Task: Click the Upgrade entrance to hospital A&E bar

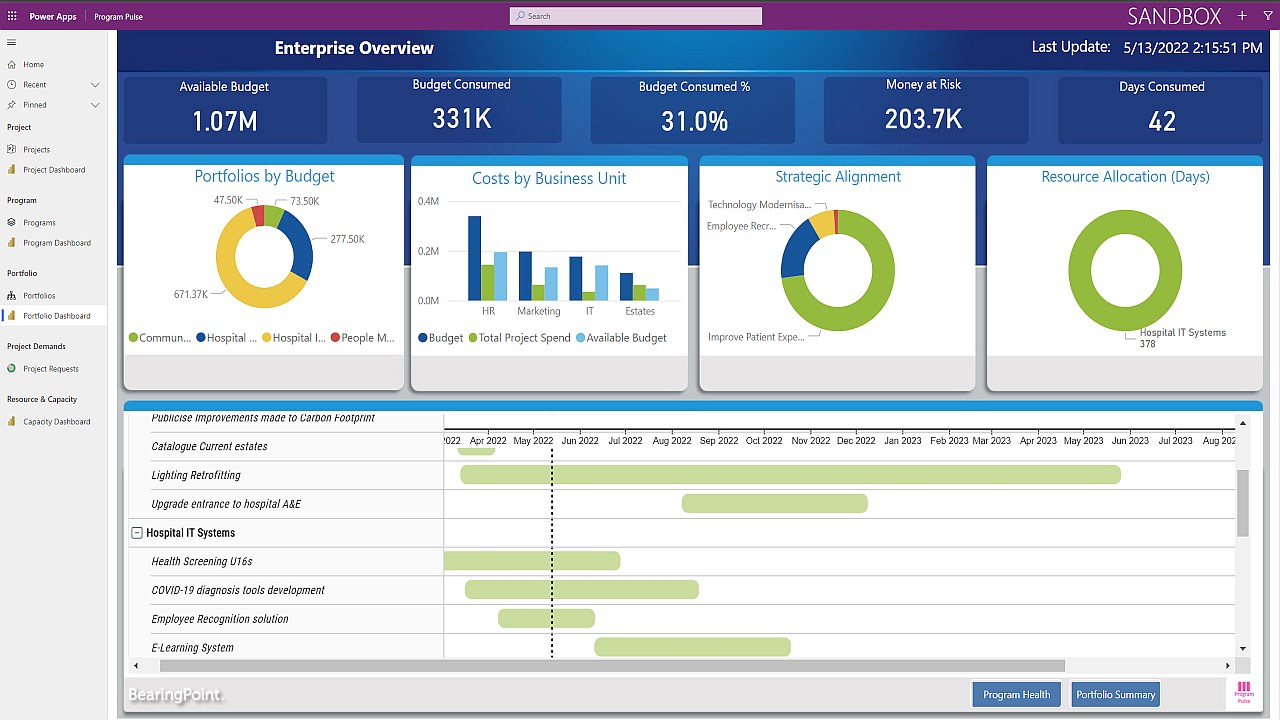Action: click(775, 504)
